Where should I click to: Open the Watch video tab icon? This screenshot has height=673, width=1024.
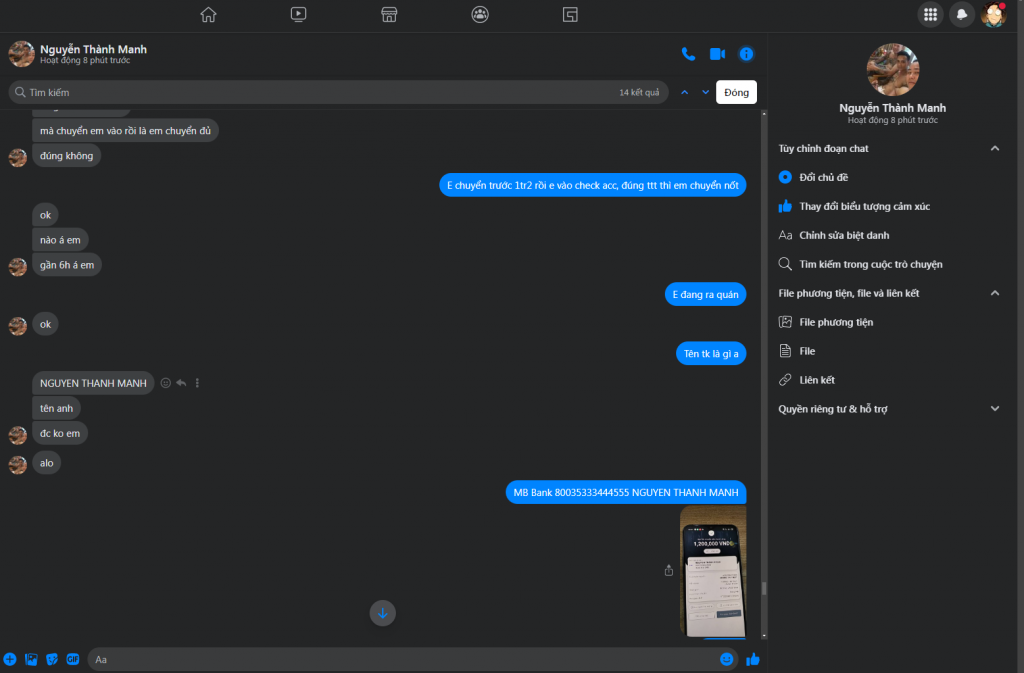[x=299, y=14]
